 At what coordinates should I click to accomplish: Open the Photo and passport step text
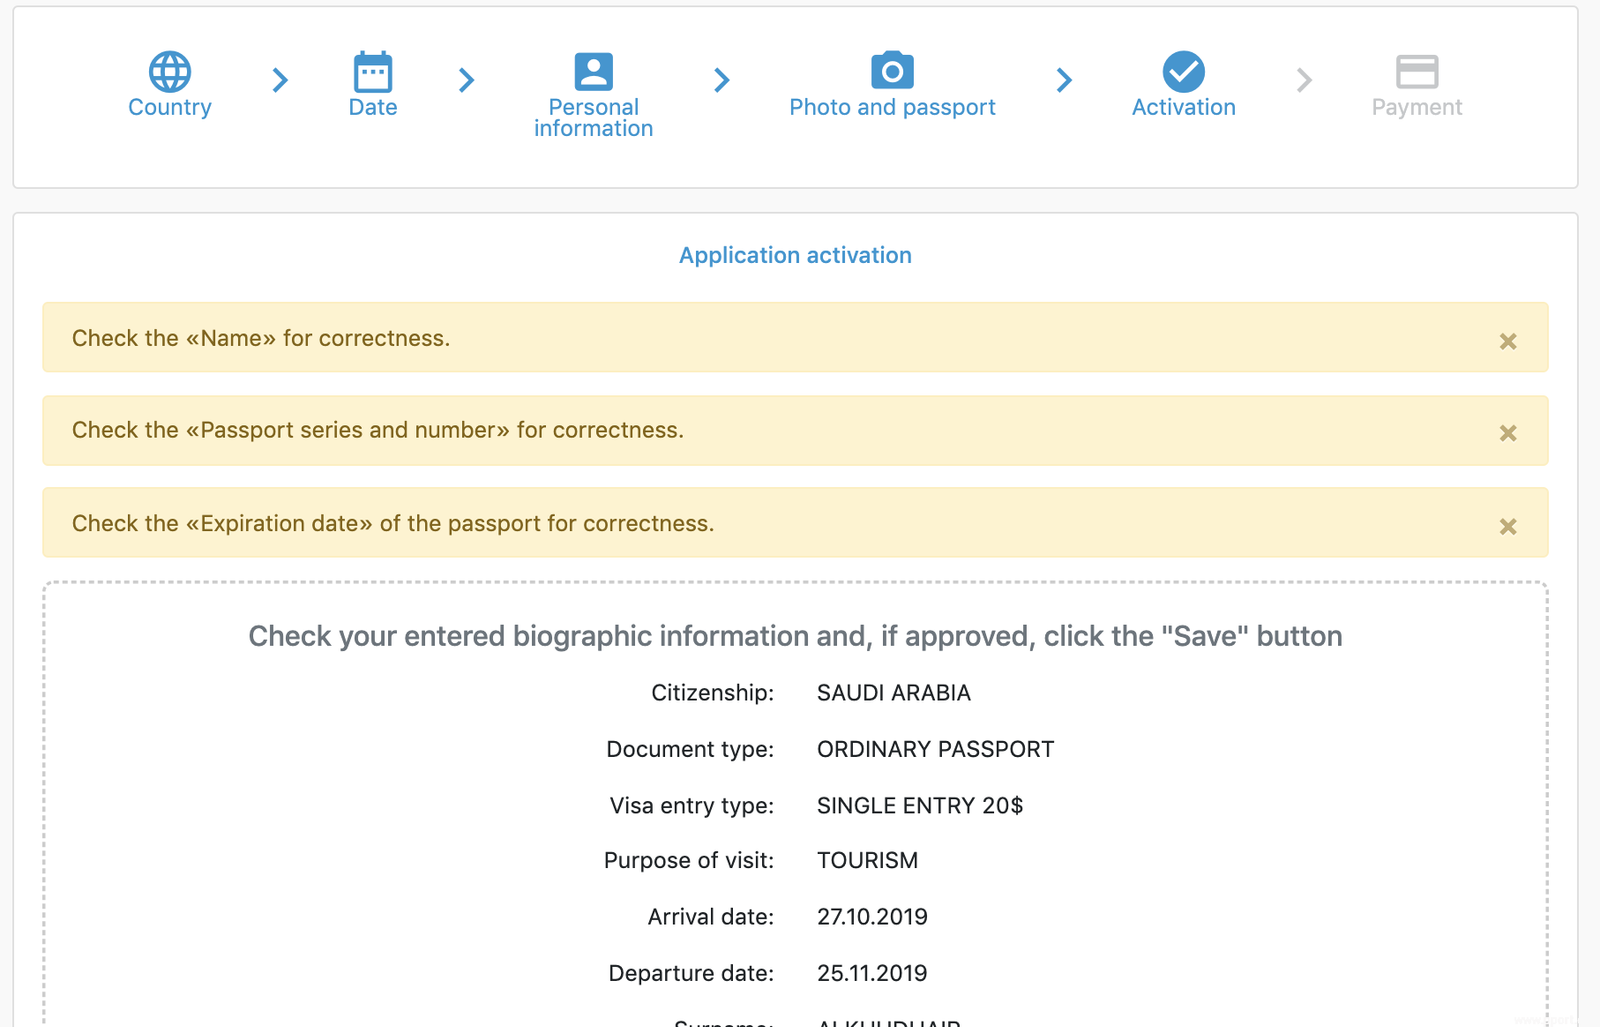tap(892, 107)
